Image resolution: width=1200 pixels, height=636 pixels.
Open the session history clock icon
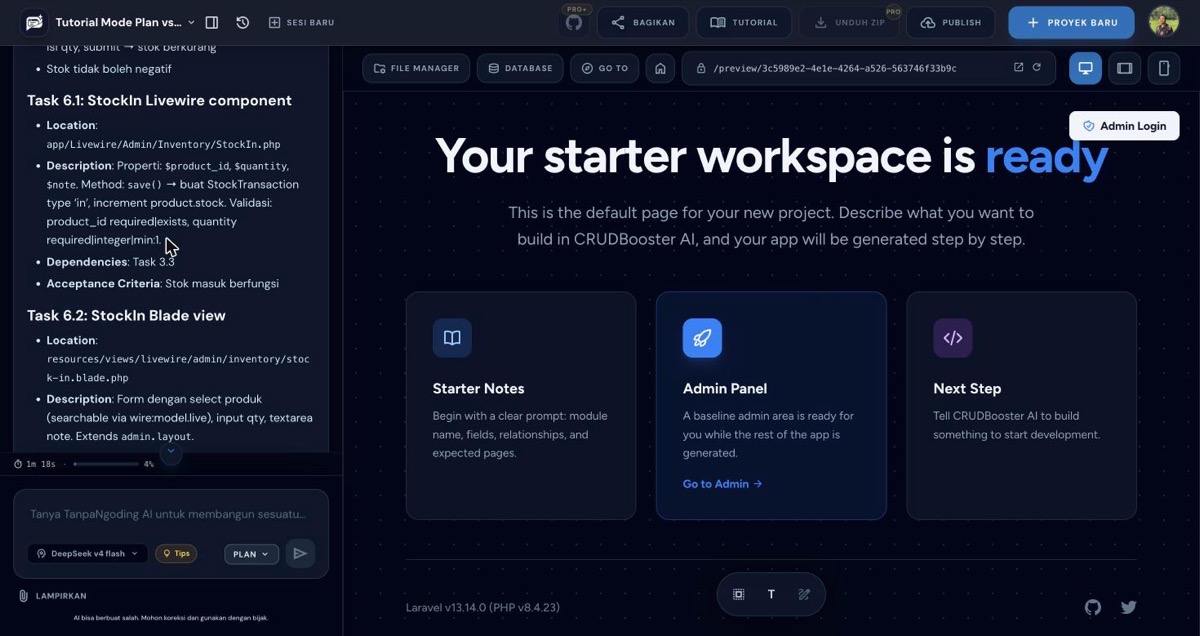pos(243,22)
